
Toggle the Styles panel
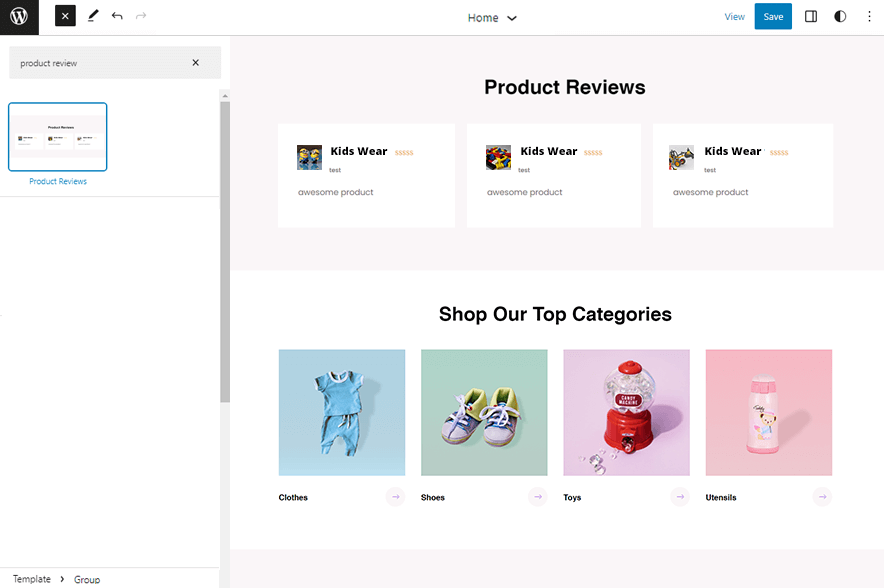tap(840, 16)
